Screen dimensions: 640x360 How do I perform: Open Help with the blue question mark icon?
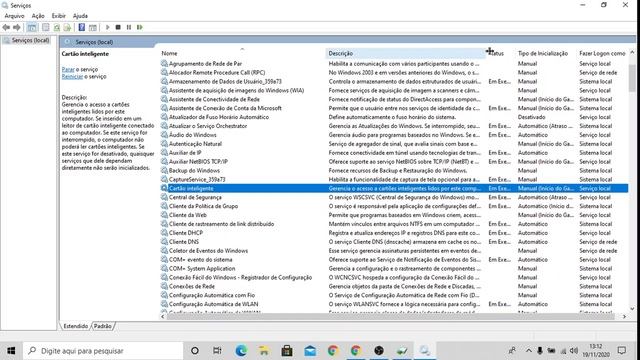pyautogui.click(x=82, y=27)
